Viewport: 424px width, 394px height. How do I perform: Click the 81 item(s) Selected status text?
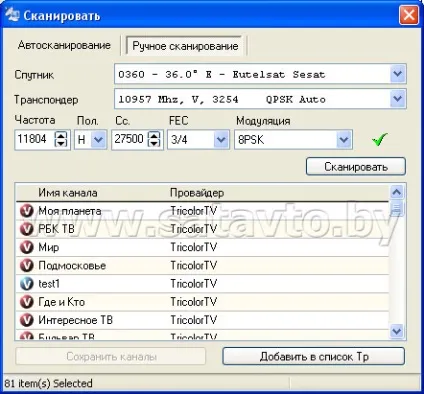click(48, 383)
